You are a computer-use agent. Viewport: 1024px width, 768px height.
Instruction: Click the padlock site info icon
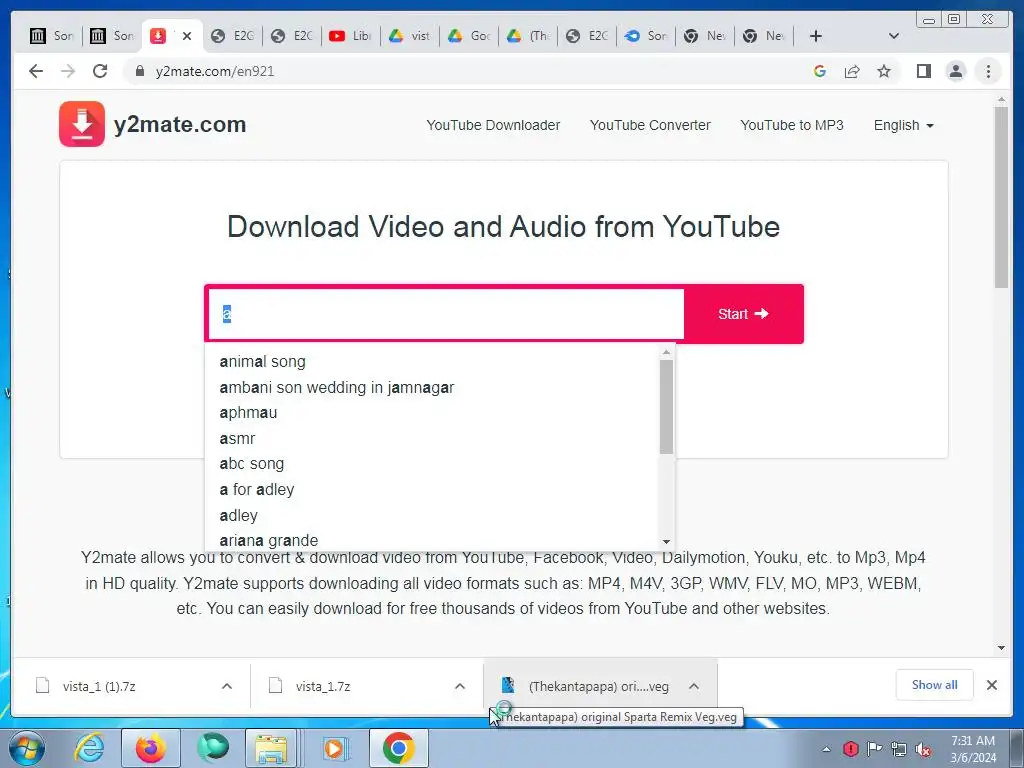click(139, 71)
